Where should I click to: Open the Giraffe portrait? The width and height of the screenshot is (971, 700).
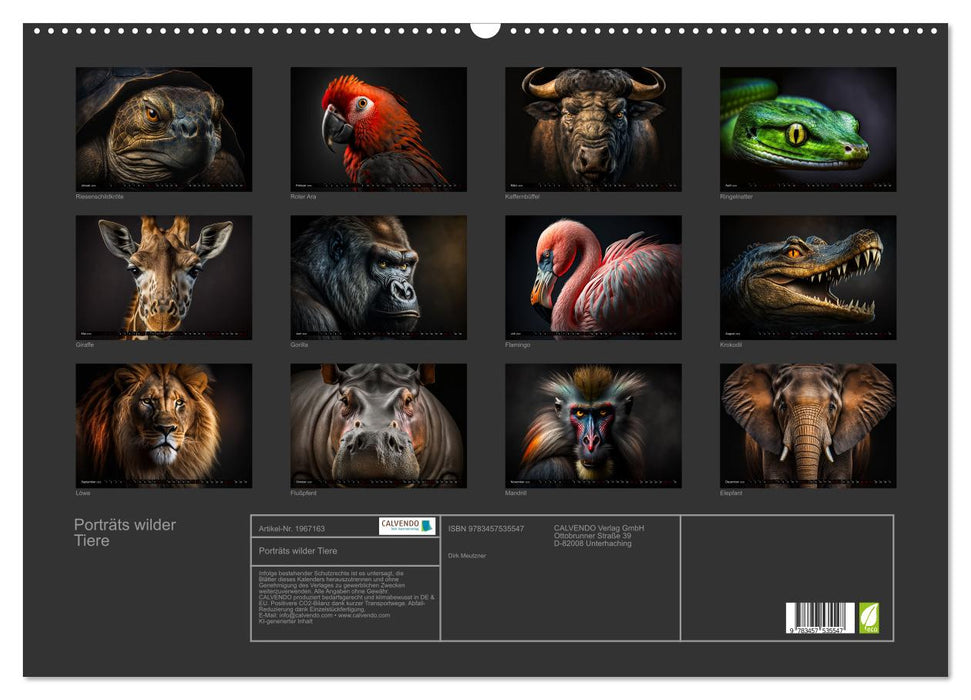click(164, 277)
